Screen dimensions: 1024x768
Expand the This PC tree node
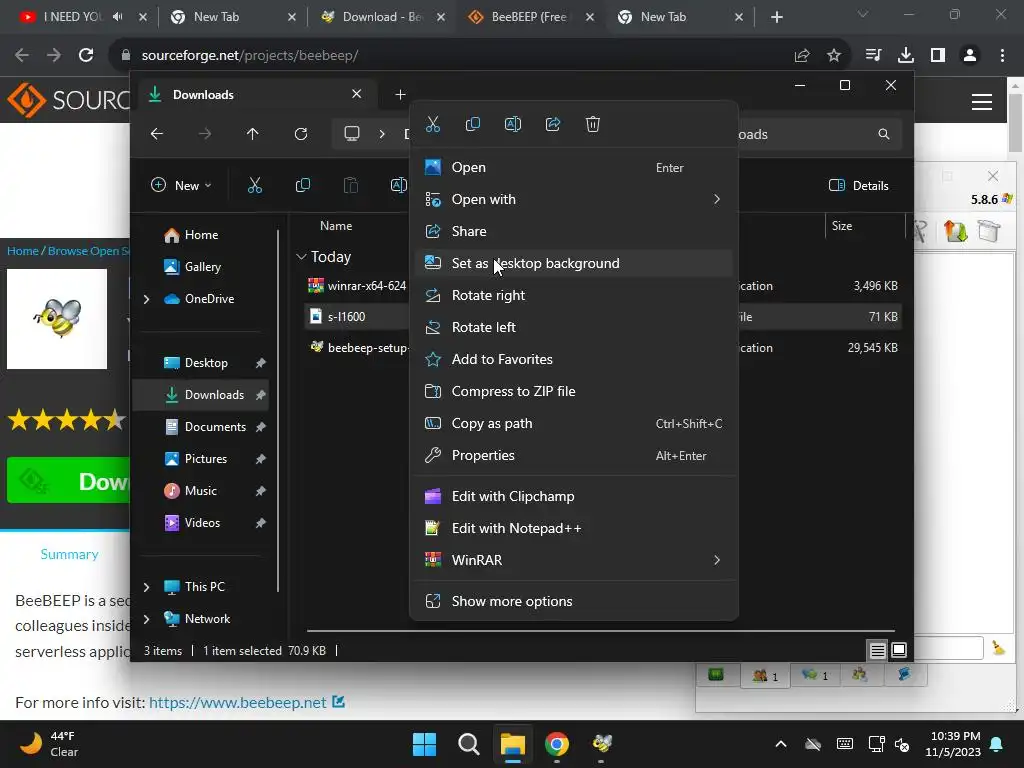click(x=146, y=587)
